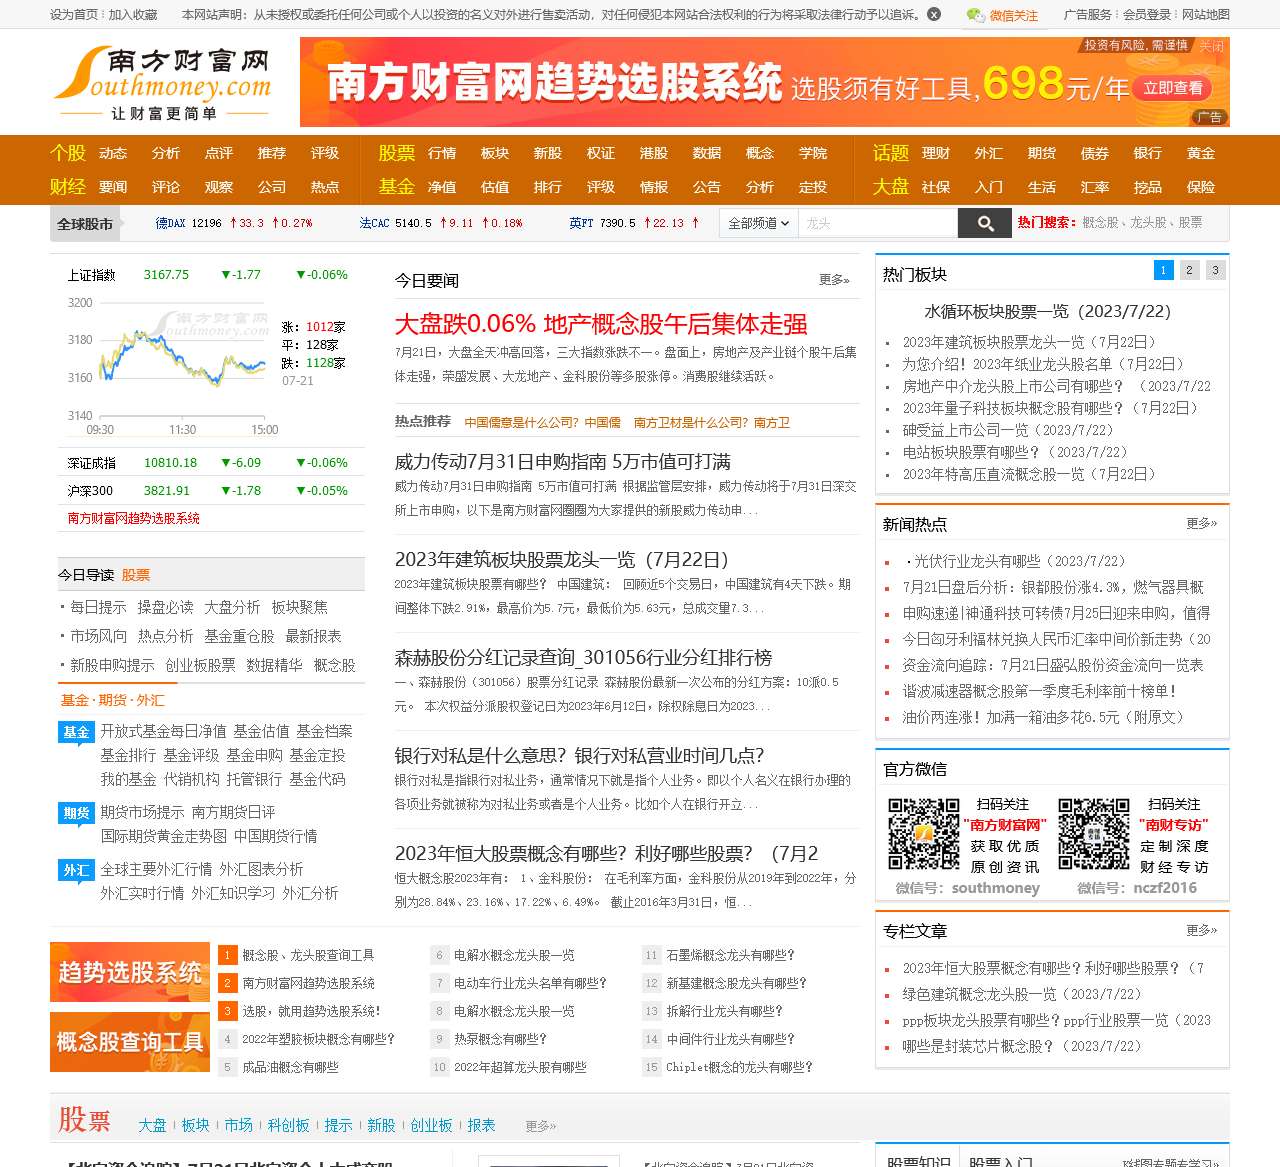The height and width of the screenshot is (1167, 1280).
Task: Click 黄金 in the navigation bar
Action: click(x=1200, y=153)
